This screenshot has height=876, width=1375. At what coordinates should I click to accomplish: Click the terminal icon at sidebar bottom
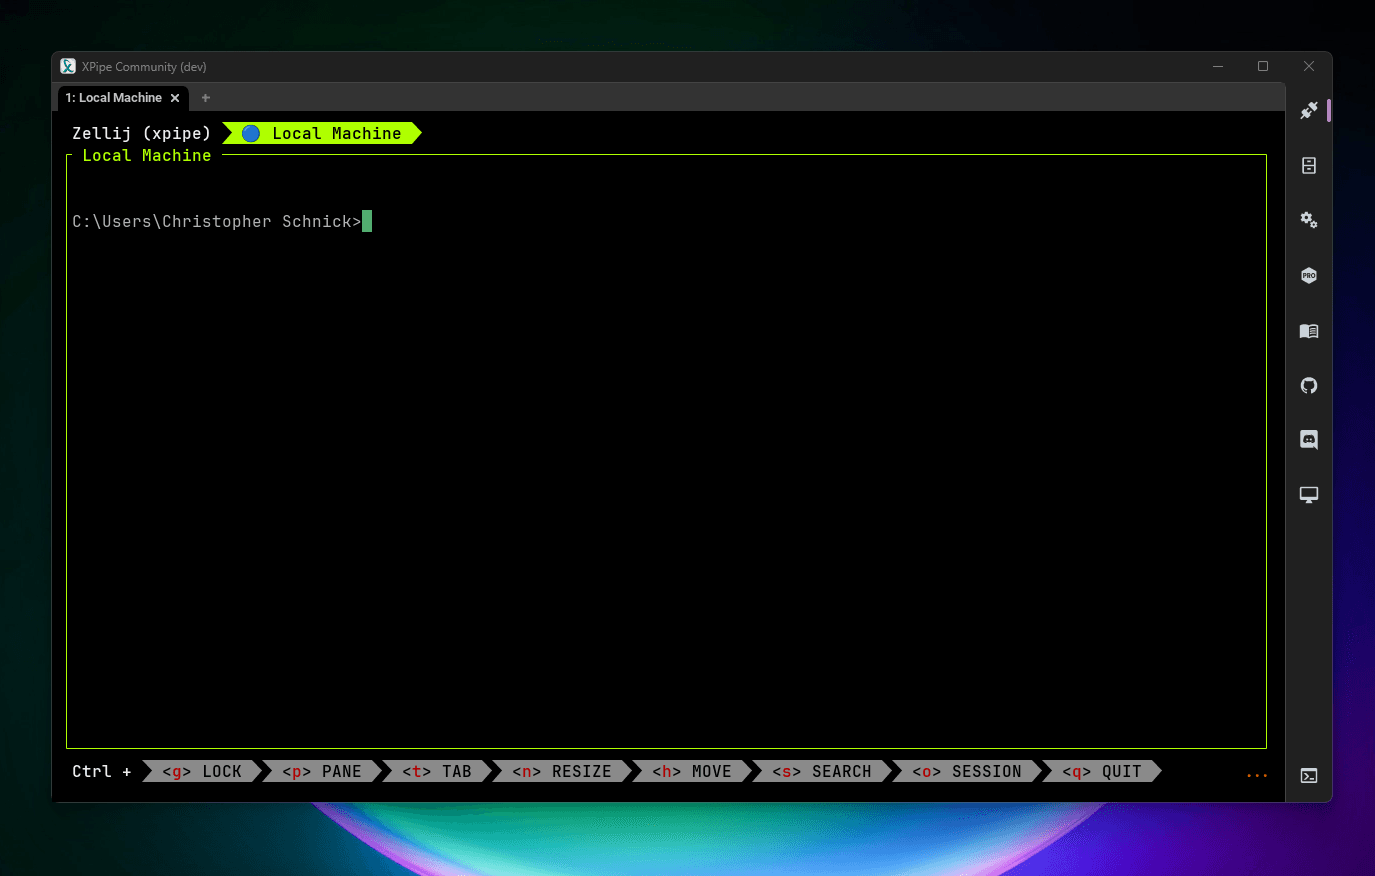click(x=1308, y=775)
